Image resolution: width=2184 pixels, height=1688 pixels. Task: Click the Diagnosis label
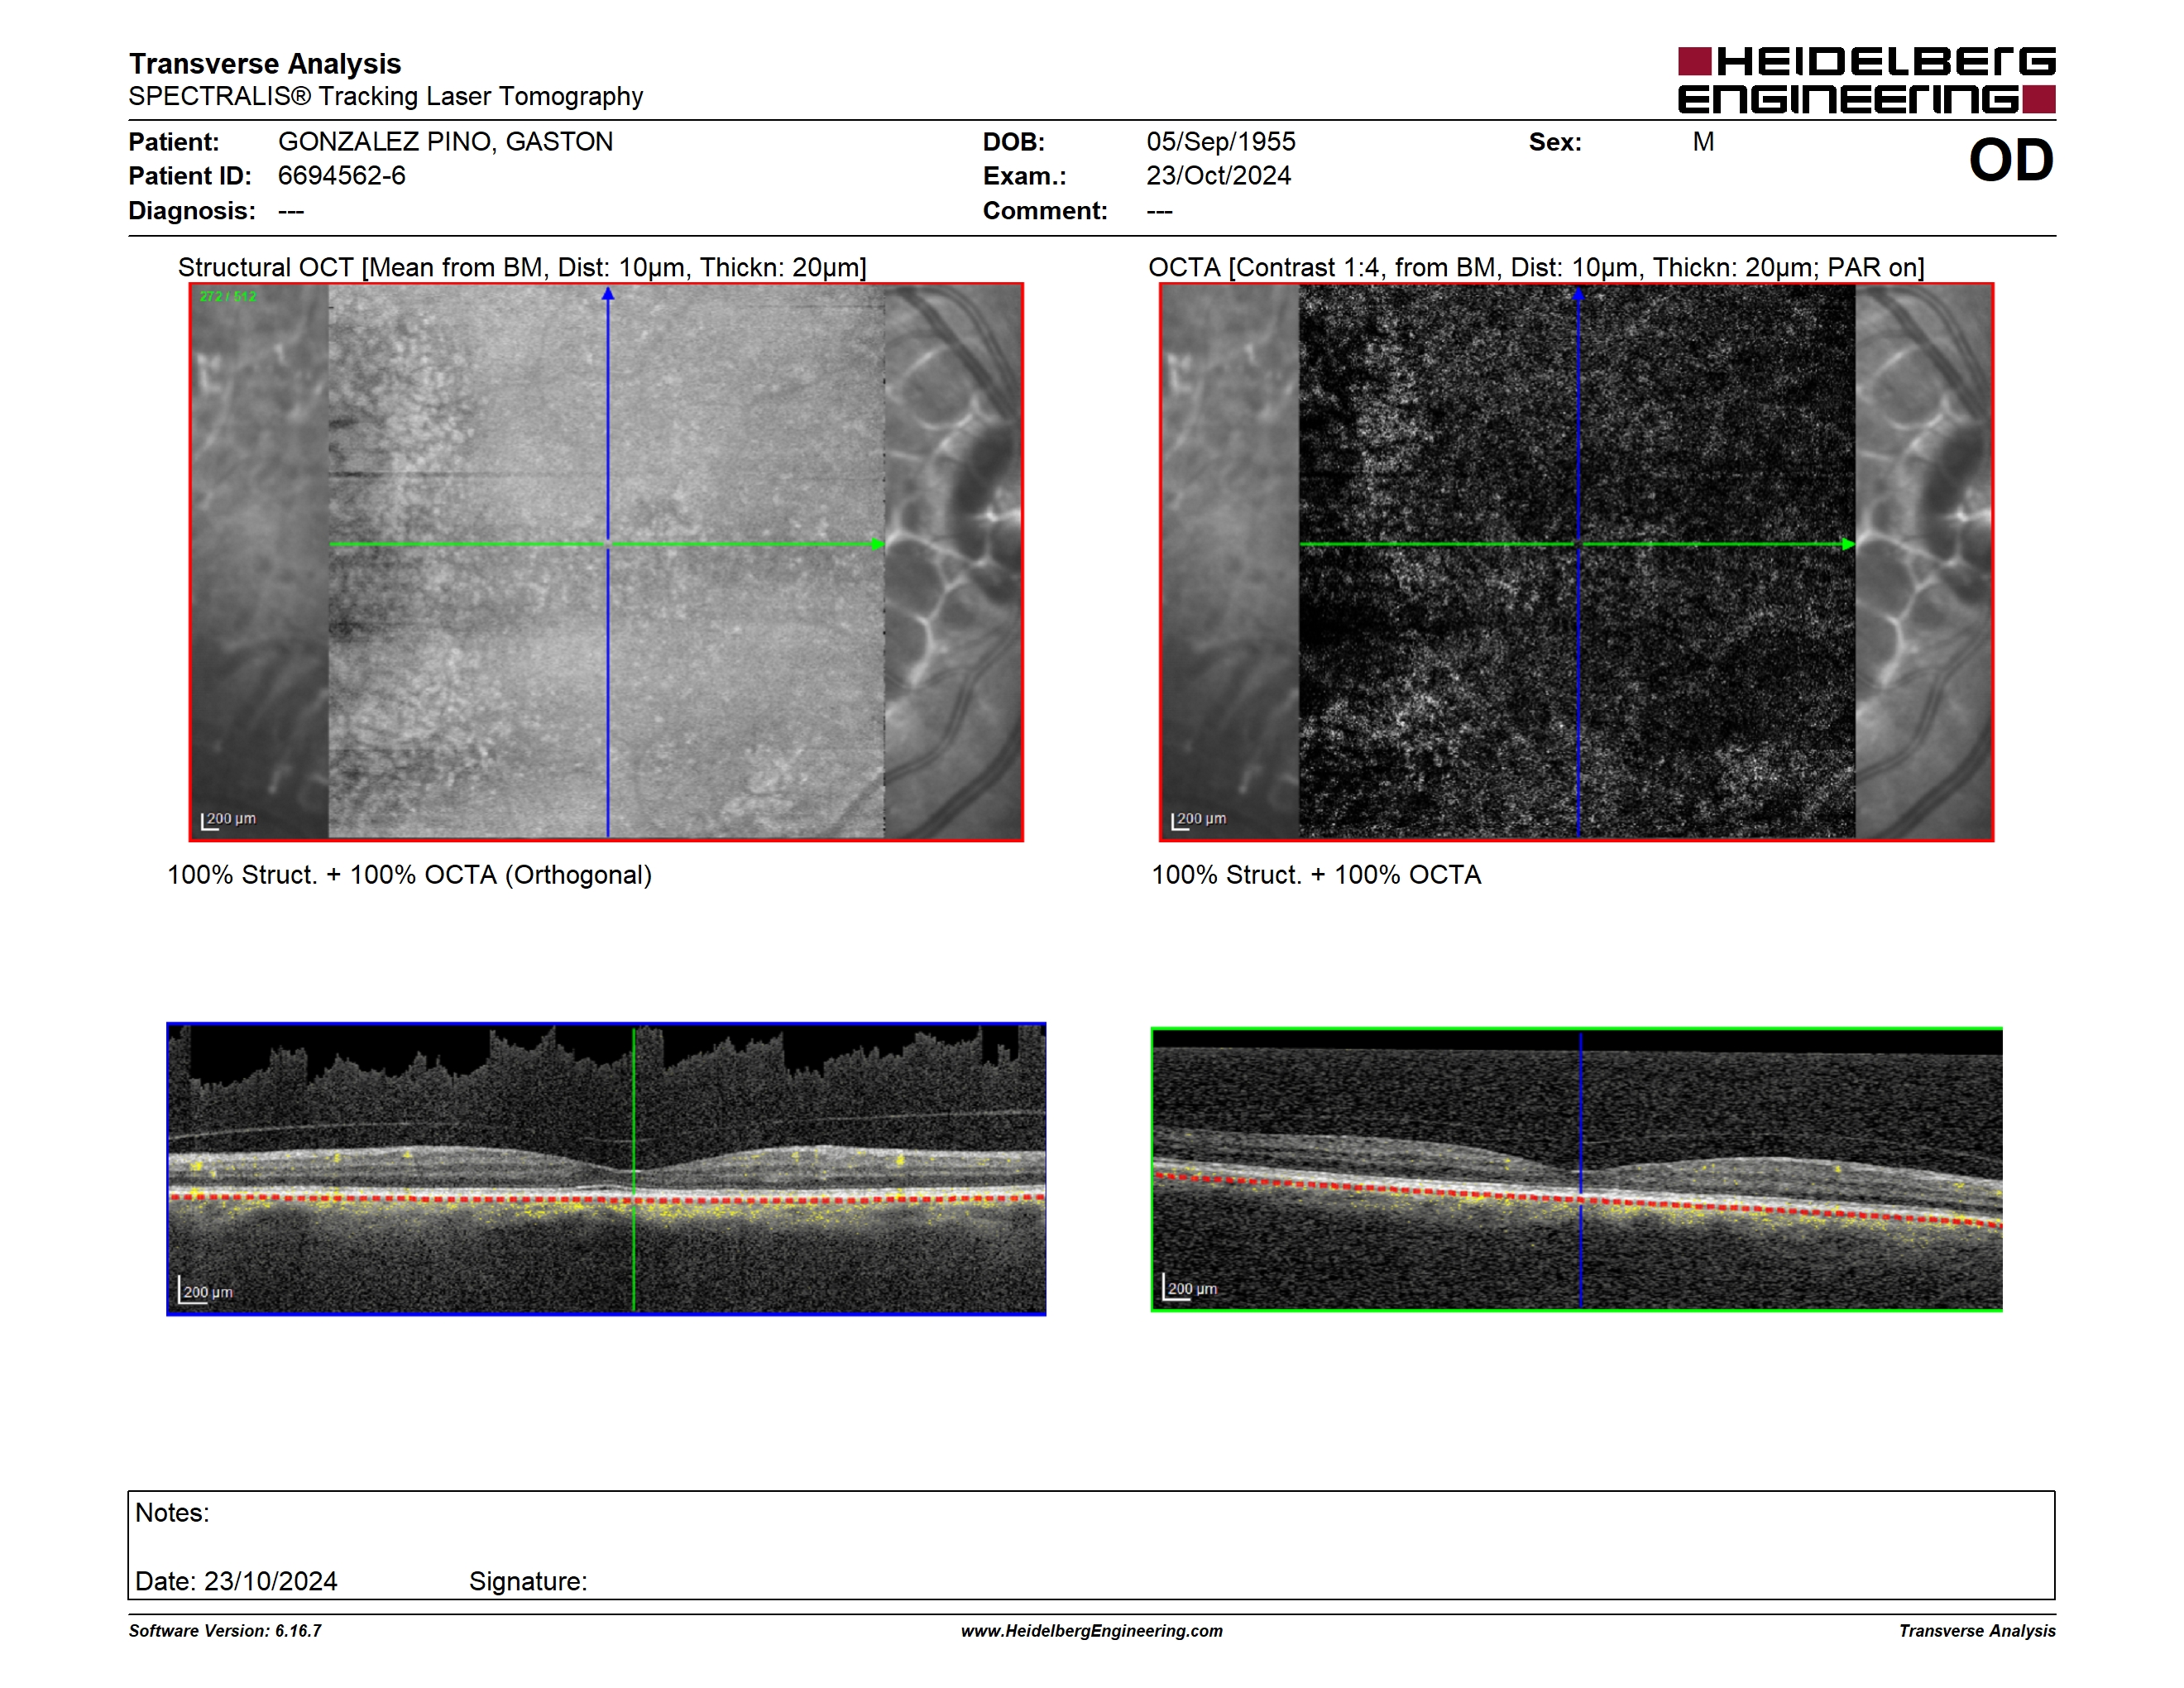coord(192,211)
